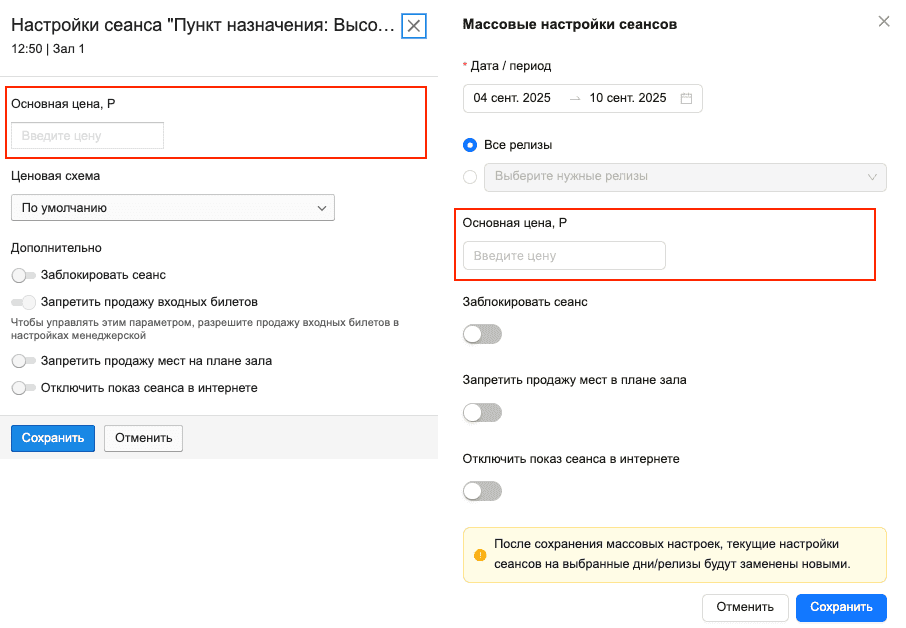Screen dimensions: 906x628
Task: Click the left 'Основная цена' price field
Action: [x=87, y=136]
